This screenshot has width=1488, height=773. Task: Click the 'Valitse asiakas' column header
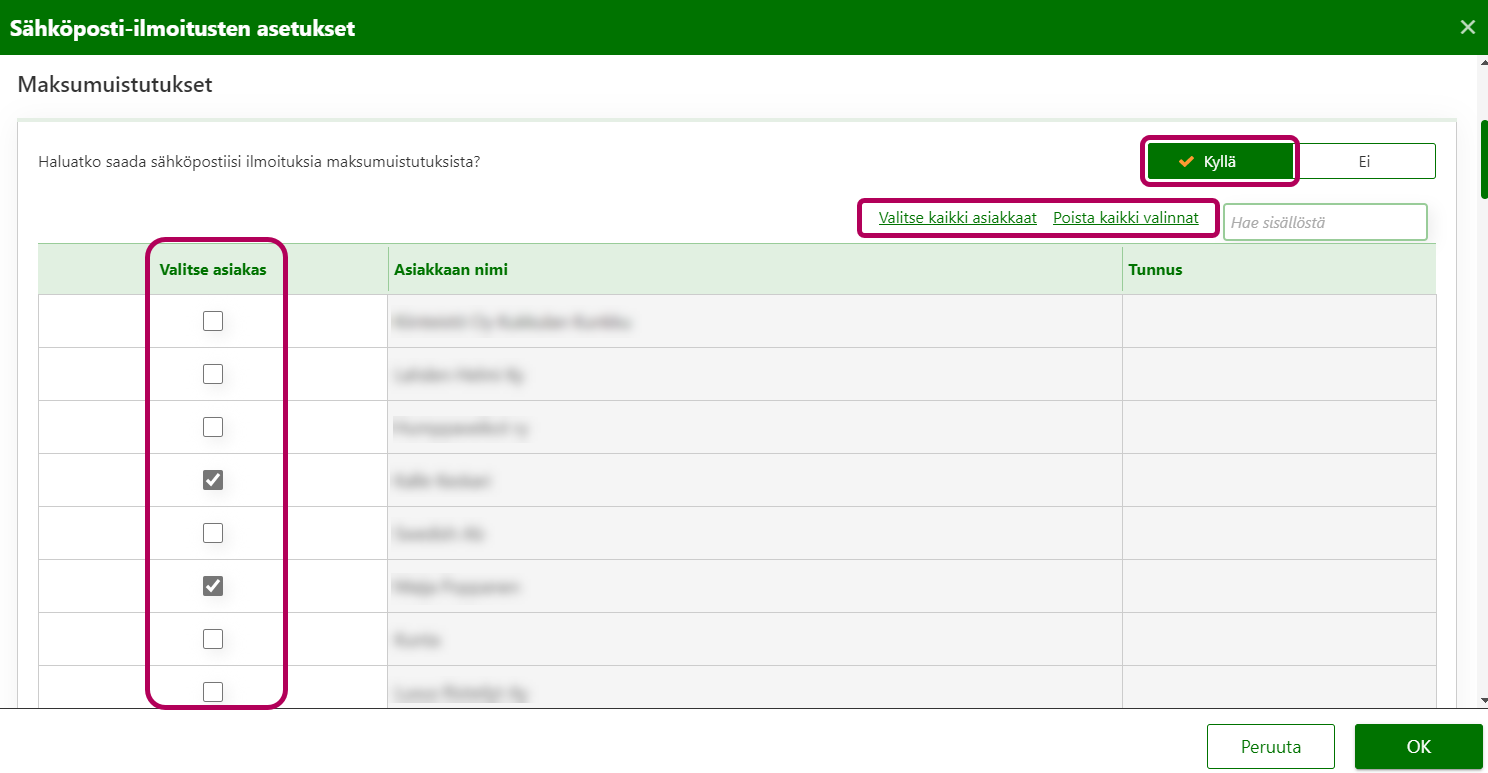(213, 270)
